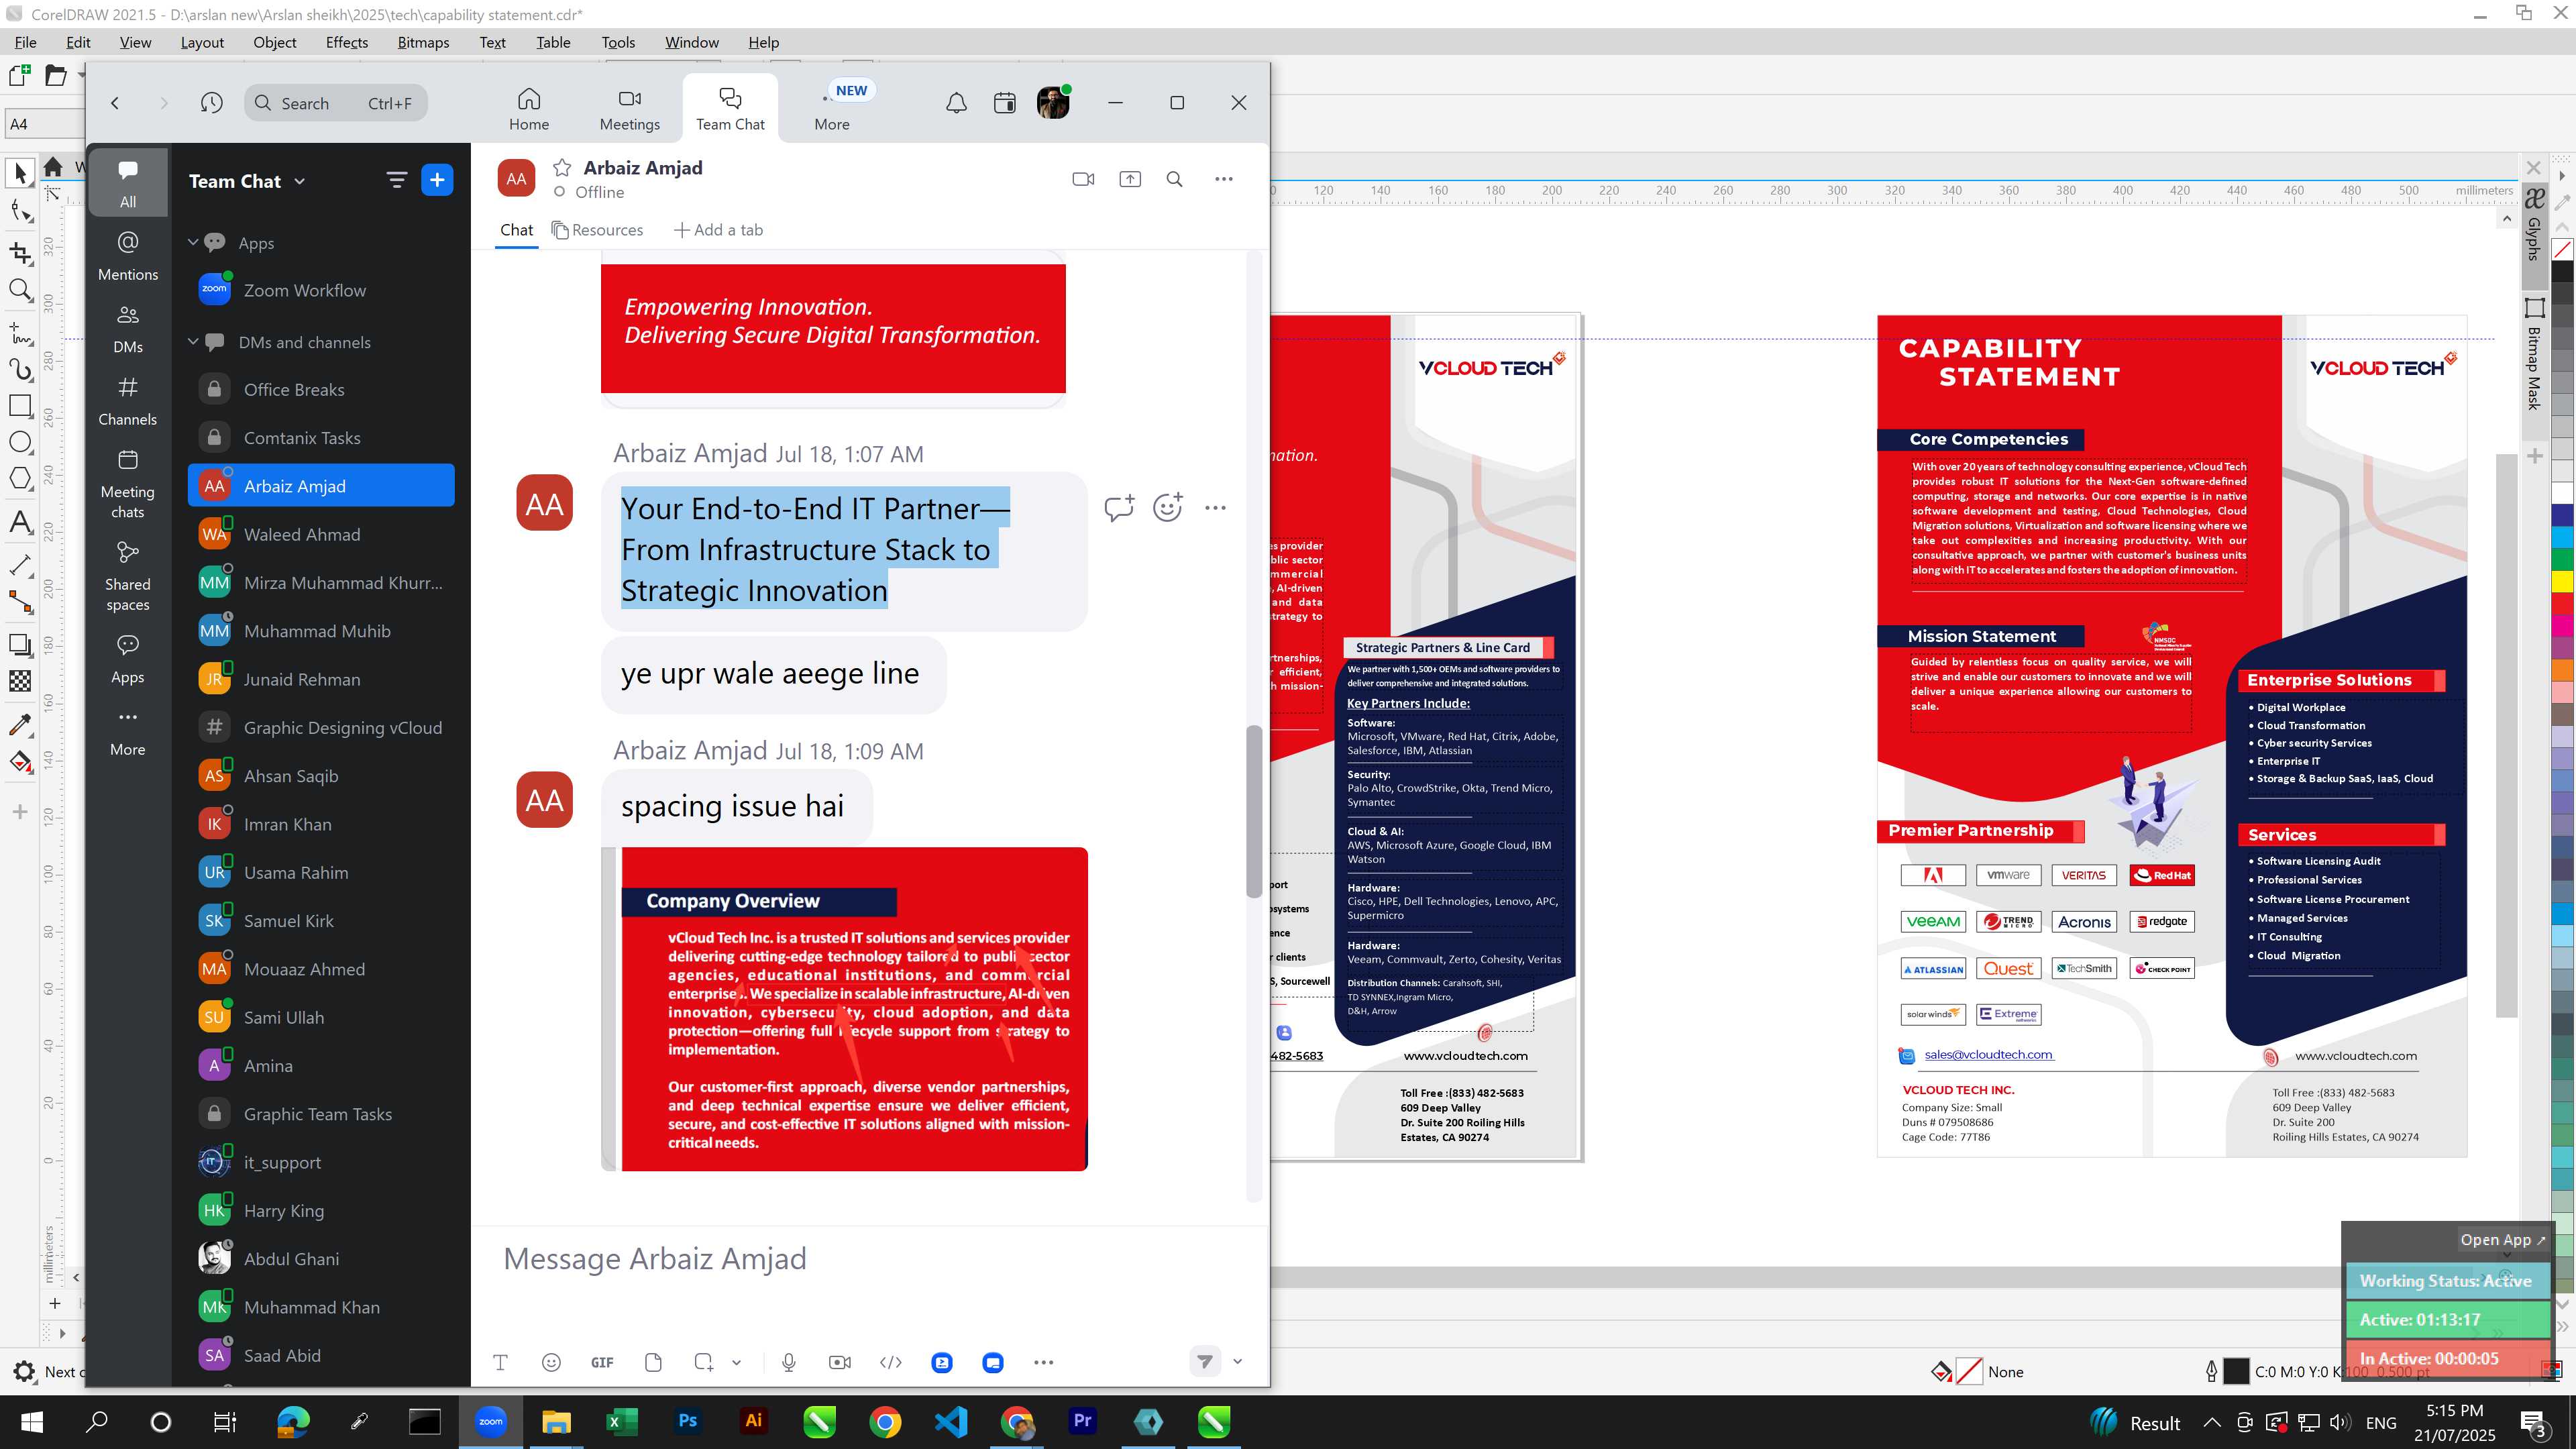Screen dimensions: 2576x1449
Task: Open Zoom notifications bell
Action: 956,103
